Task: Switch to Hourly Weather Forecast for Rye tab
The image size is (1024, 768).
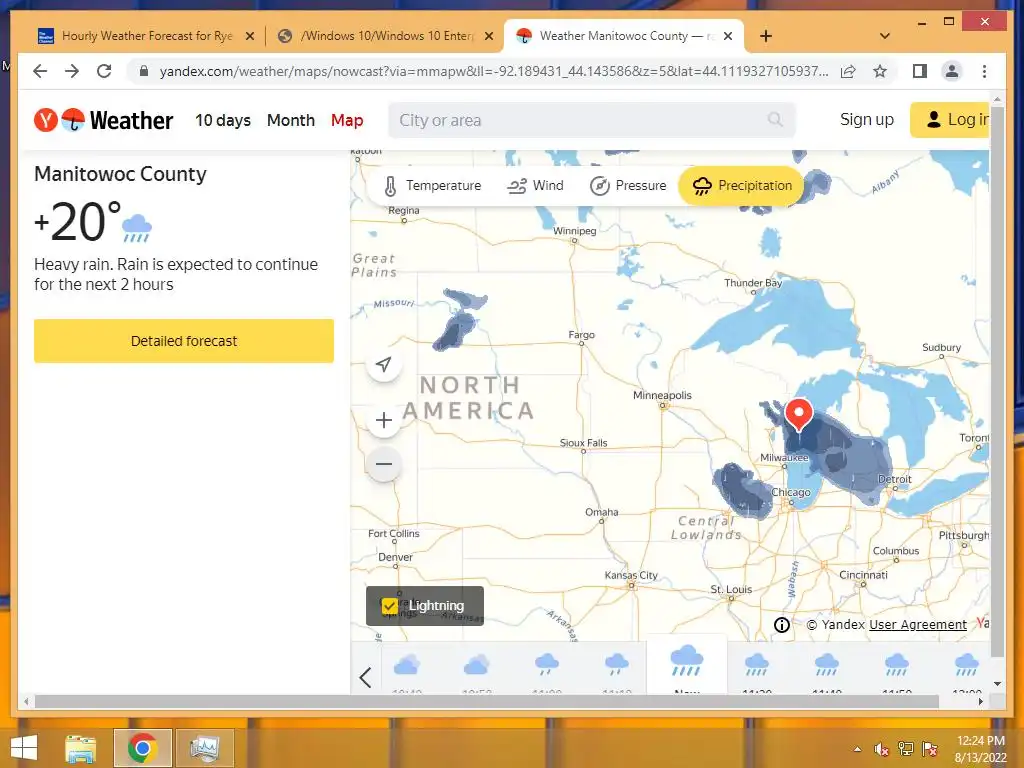Action: click(147, 36)
